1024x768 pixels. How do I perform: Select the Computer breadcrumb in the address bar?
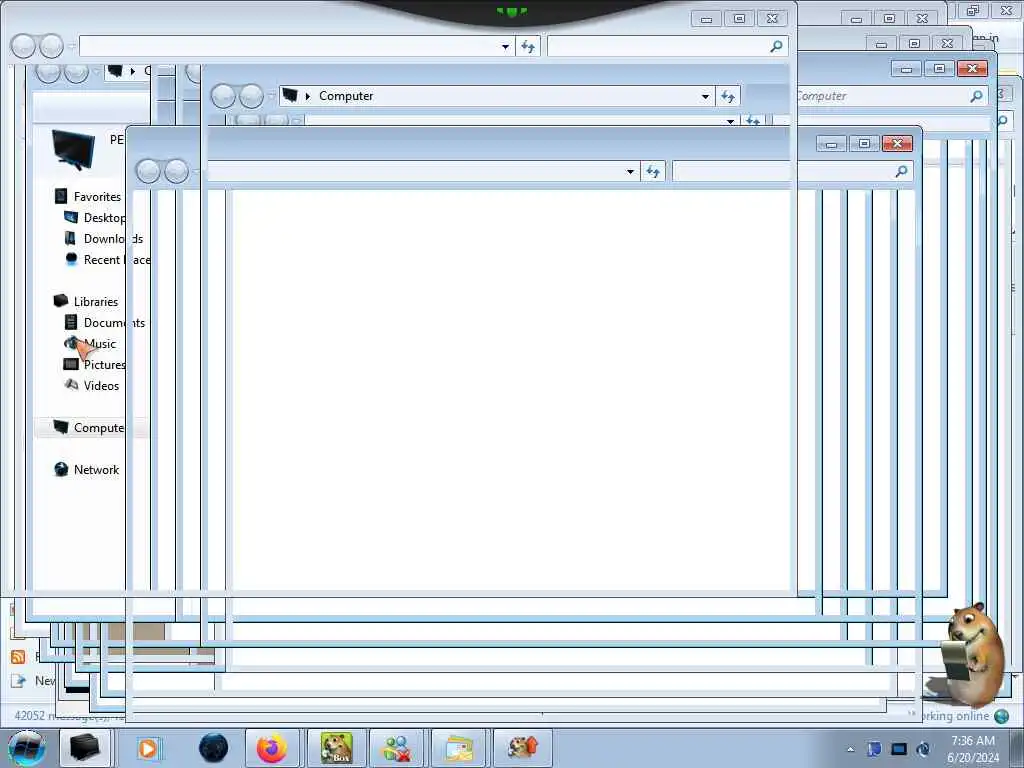click(345, 96)
